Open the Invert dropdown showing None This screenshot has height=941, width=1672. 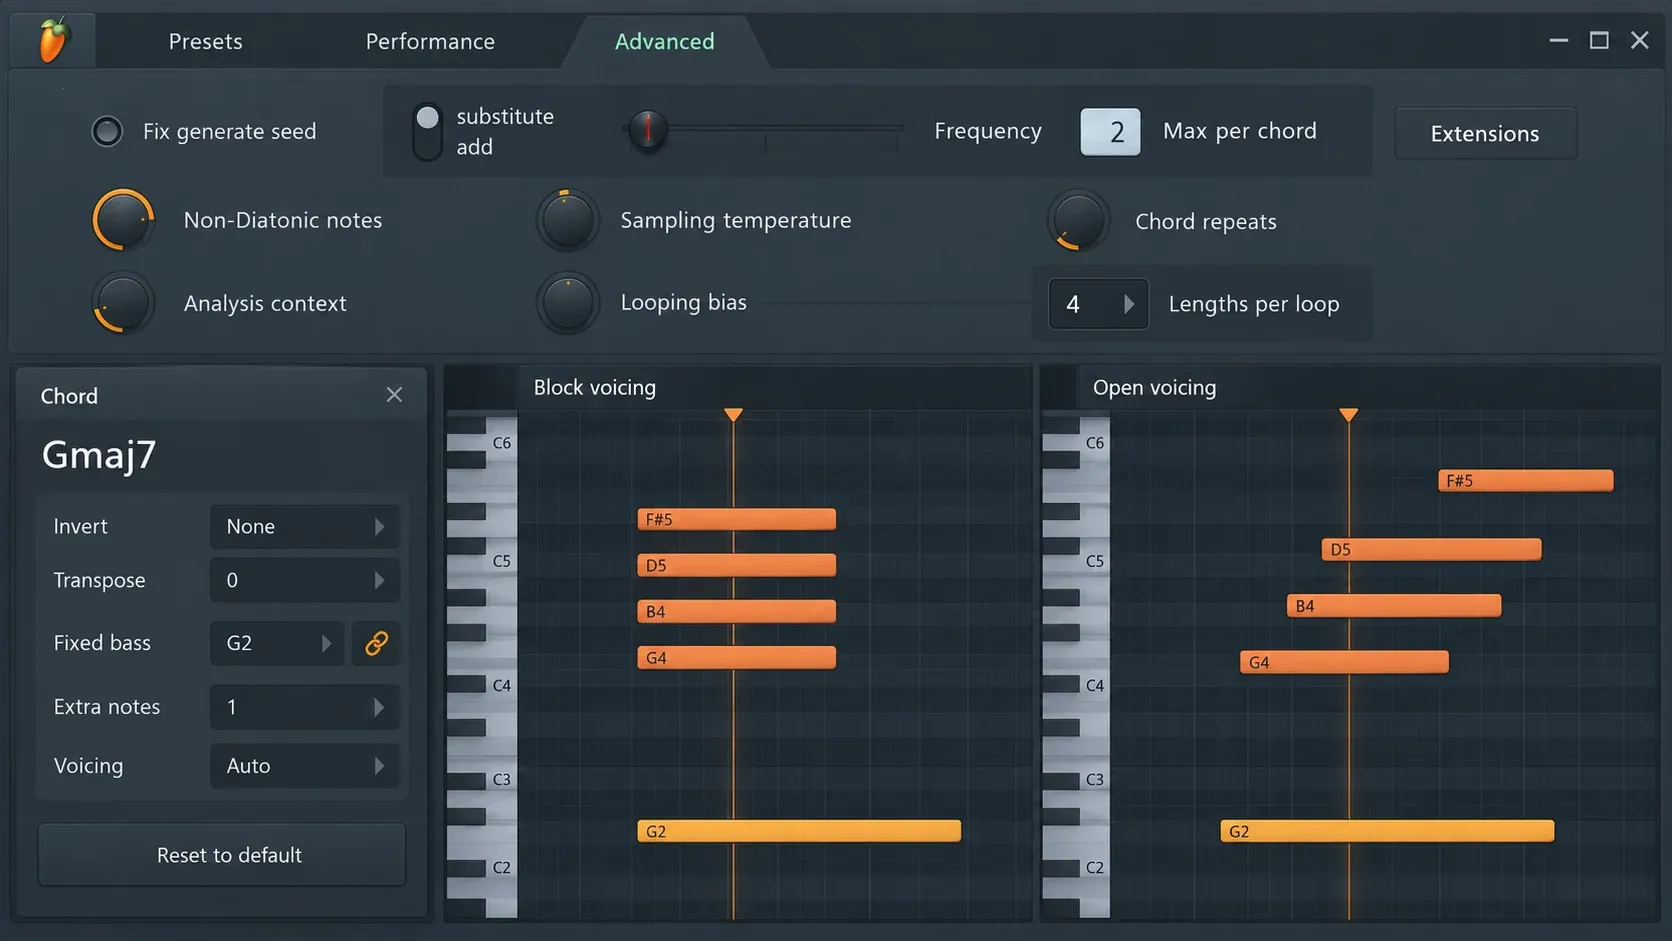click(304, 526)
